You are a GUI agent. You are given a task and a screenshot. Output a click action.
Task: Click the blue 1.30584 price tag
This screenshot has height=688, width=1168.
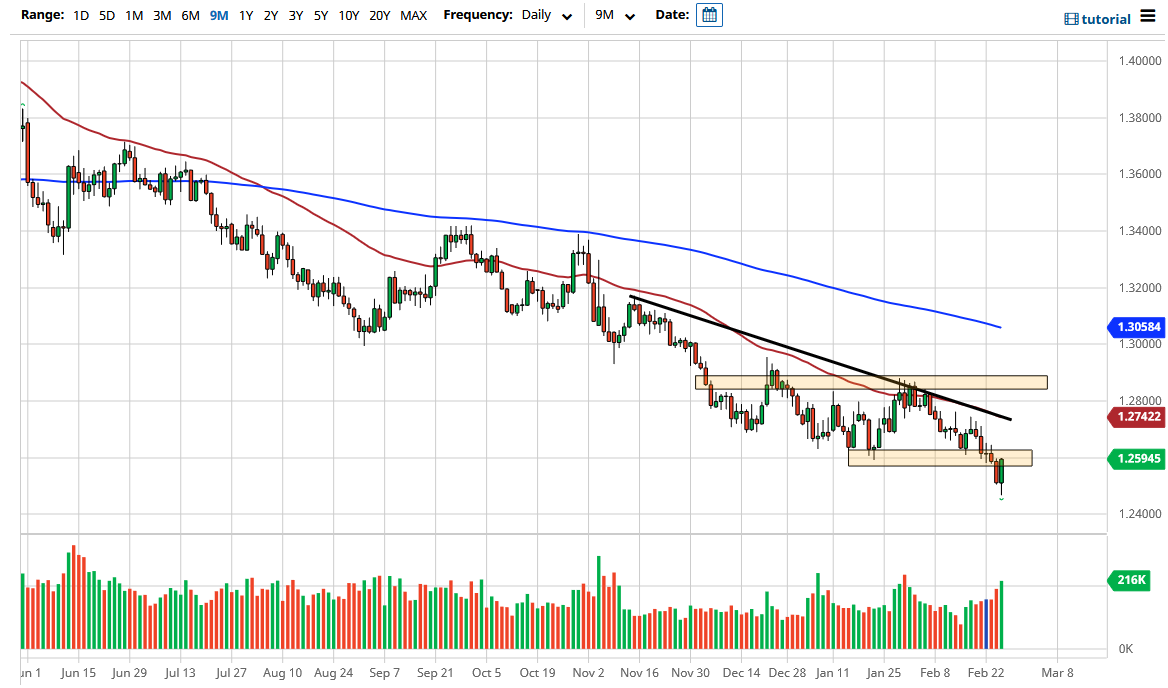click(1136, 327)
